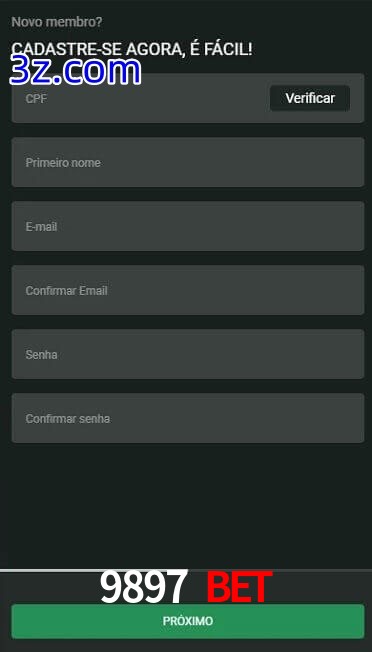The height and width of the screenshot is (652, 372).
Task: Select the Confirmar senha field
Action: (188, 418)
